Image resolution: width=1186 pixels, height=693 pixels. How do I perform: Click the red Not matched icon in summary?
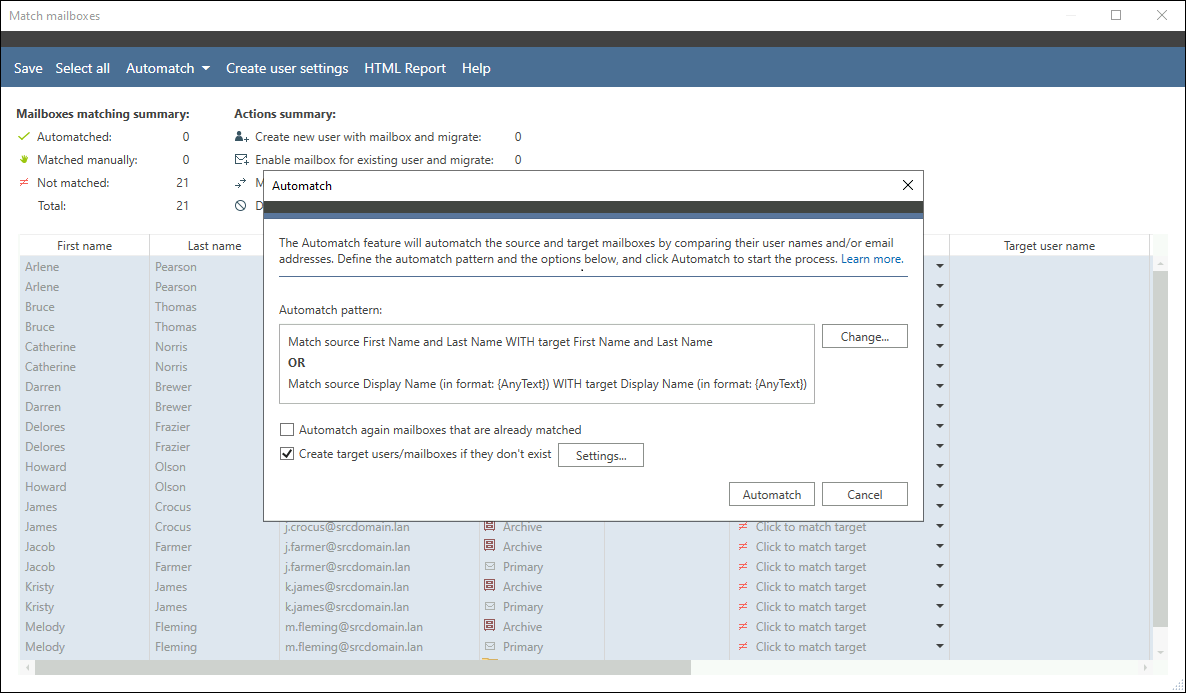(24, 183)
